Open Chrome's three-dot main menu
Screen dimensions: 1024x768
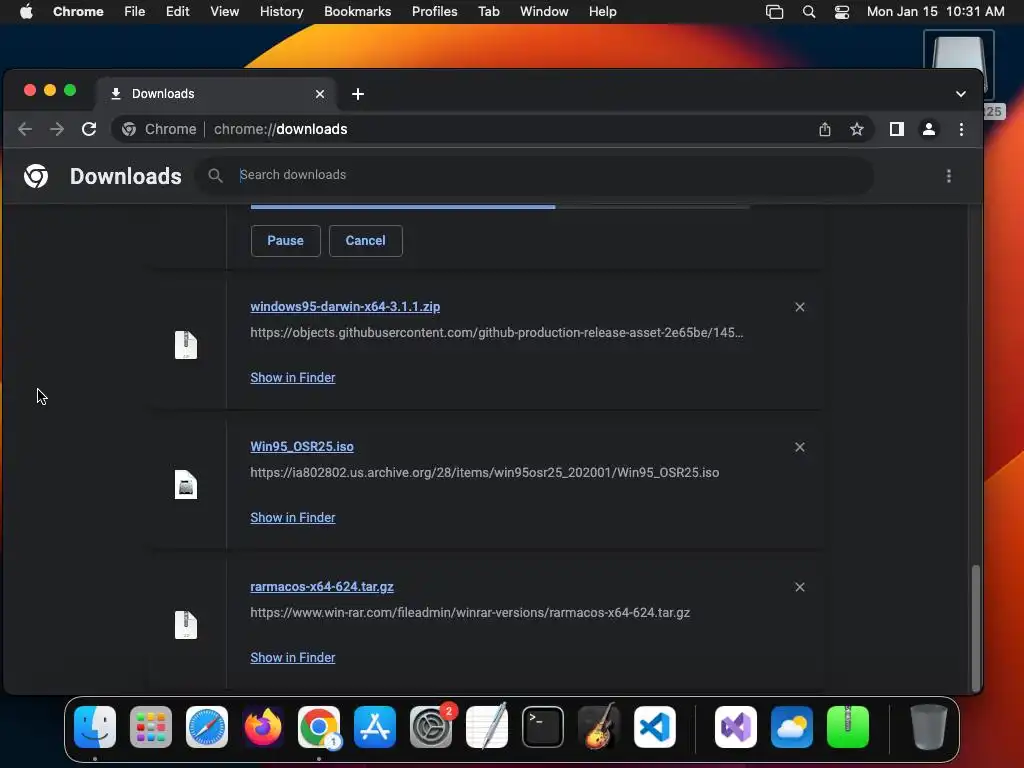(961, 129)
